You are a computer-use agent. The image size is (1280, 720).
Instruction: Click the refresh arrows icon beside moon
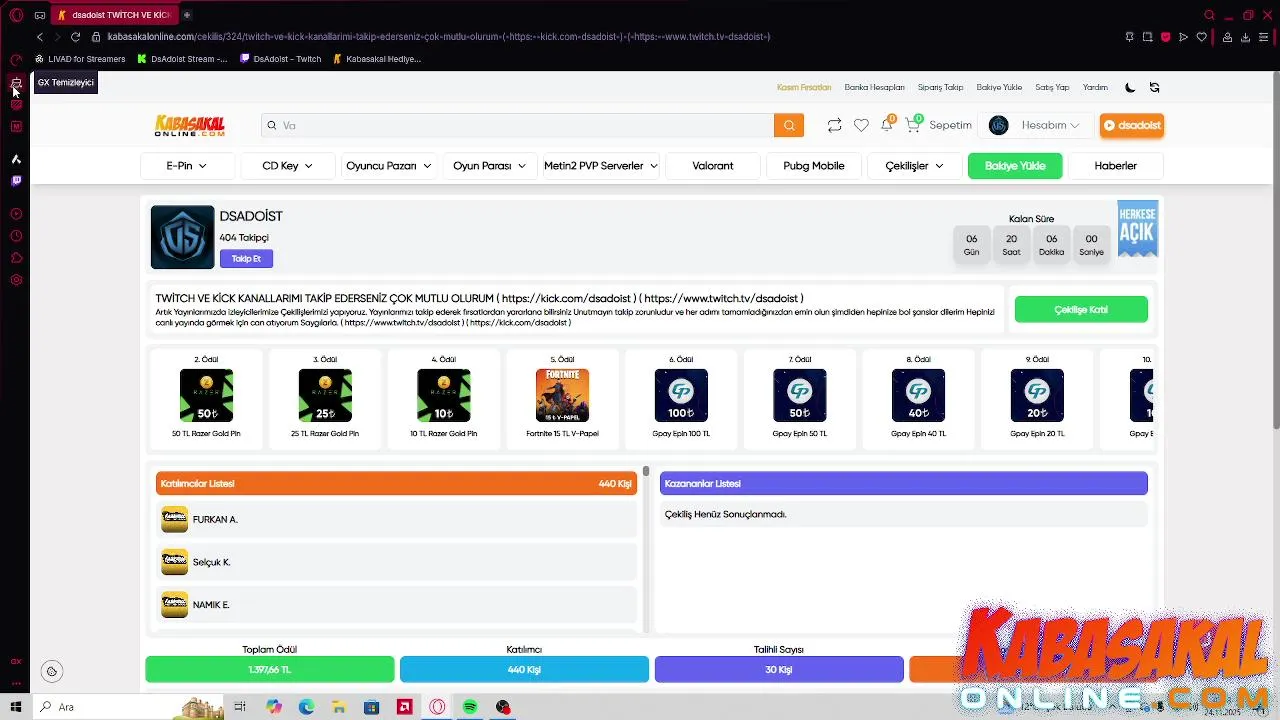(1154, 87)
